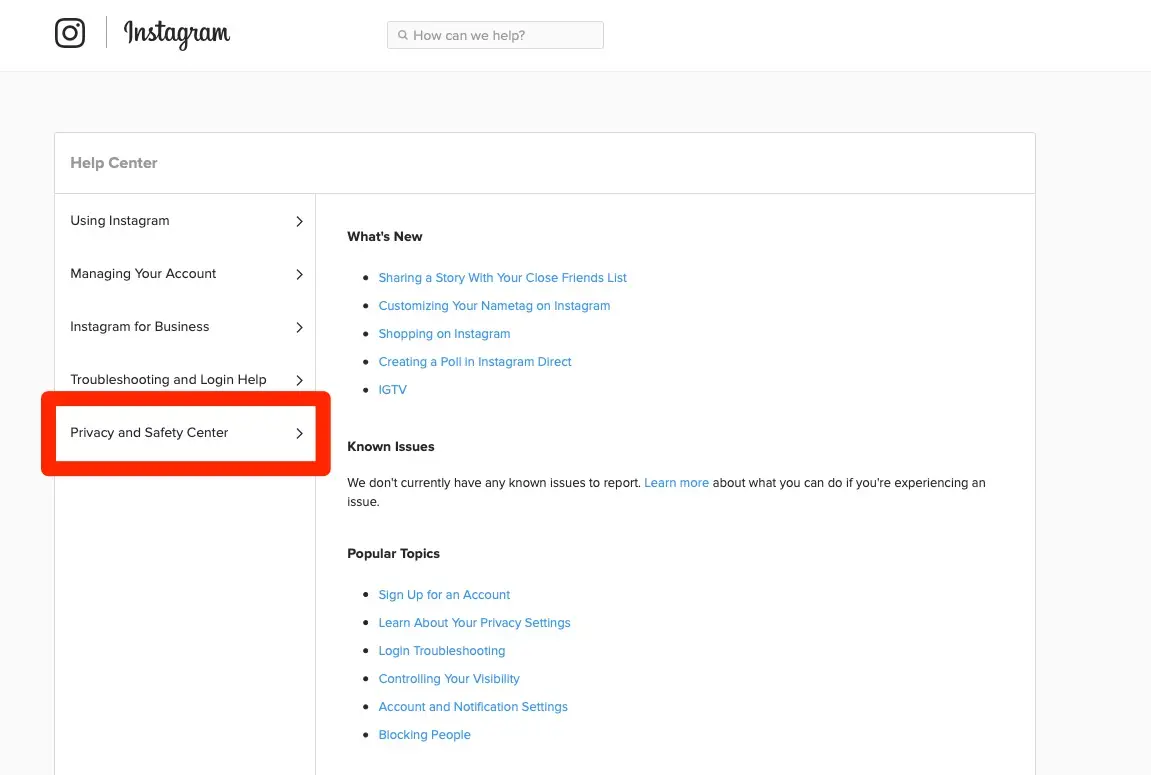The height and width of the screenshot is (775, 1151).
Task: Open Managing Your Account section
Action: [x=185, y=274]
